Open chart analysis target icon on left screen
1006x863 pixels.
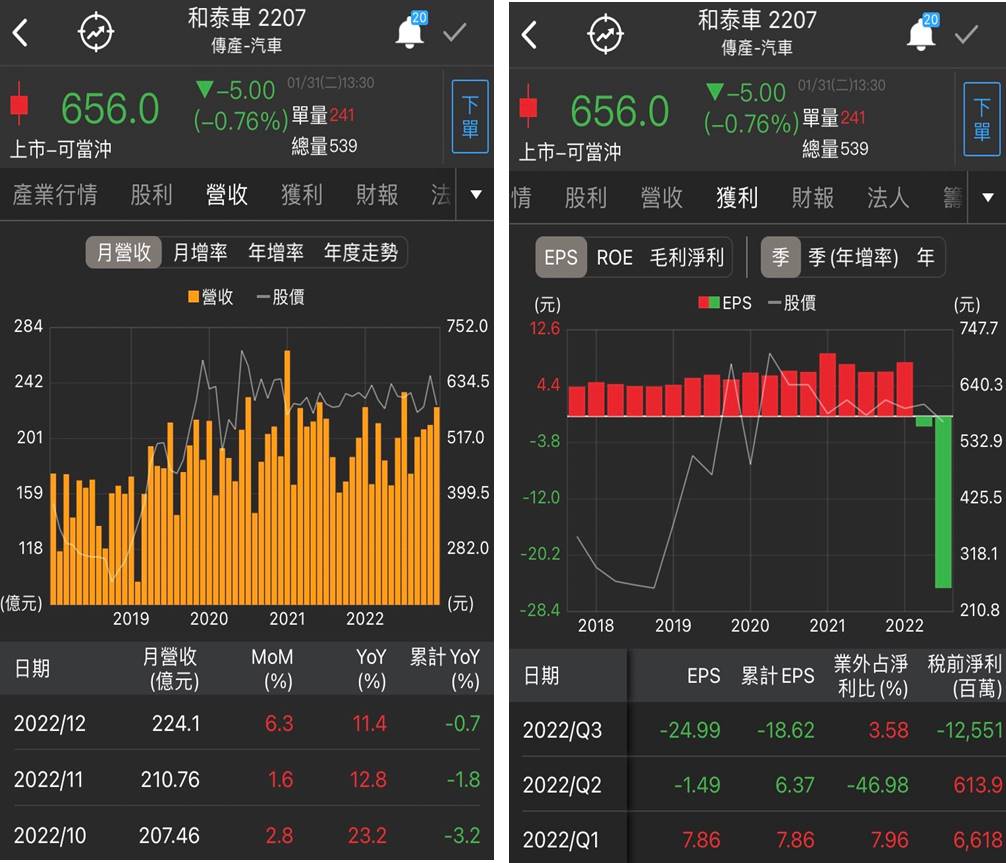coord(96,33)
